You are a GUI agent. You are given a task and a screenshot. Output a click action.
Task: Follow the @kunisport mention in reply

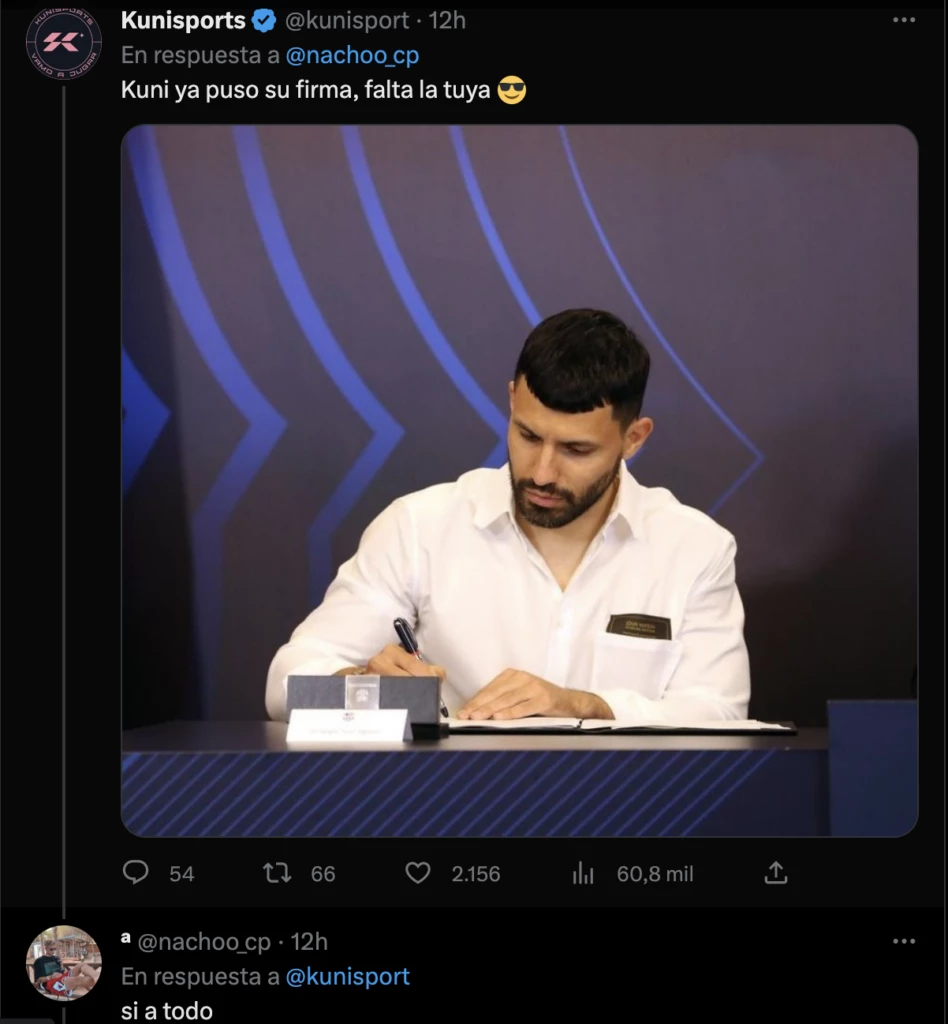(348, 977)
